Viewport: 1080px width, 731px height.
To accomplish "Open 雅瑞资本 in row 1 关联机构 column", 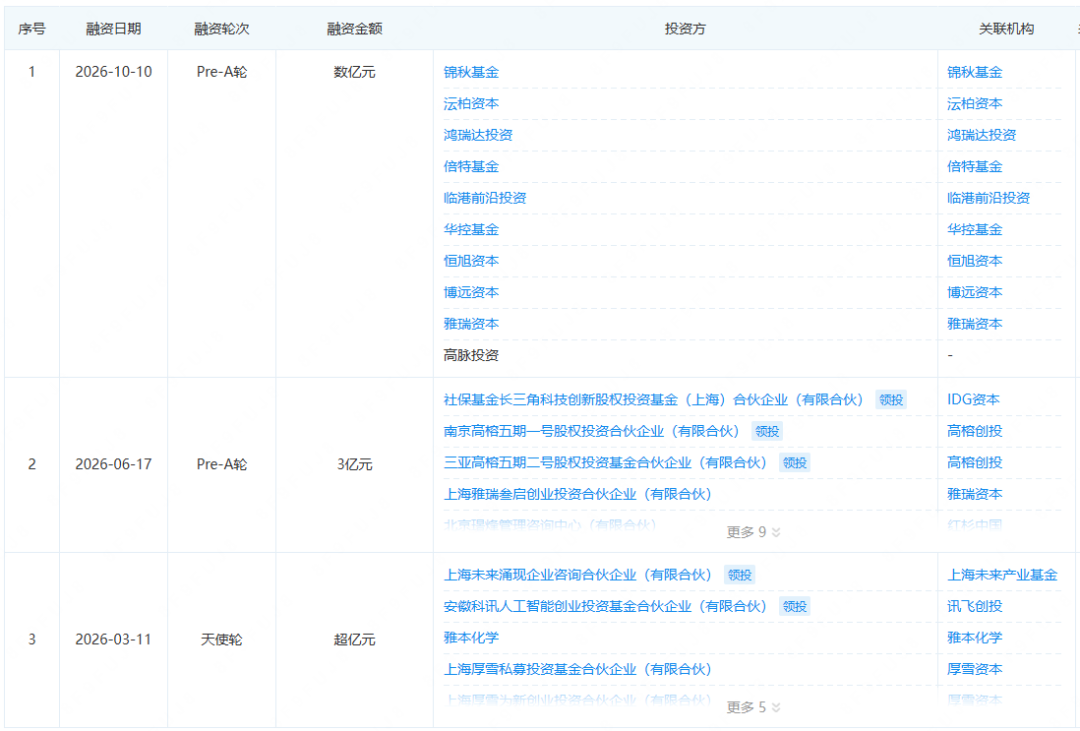I will click(975, 324).
